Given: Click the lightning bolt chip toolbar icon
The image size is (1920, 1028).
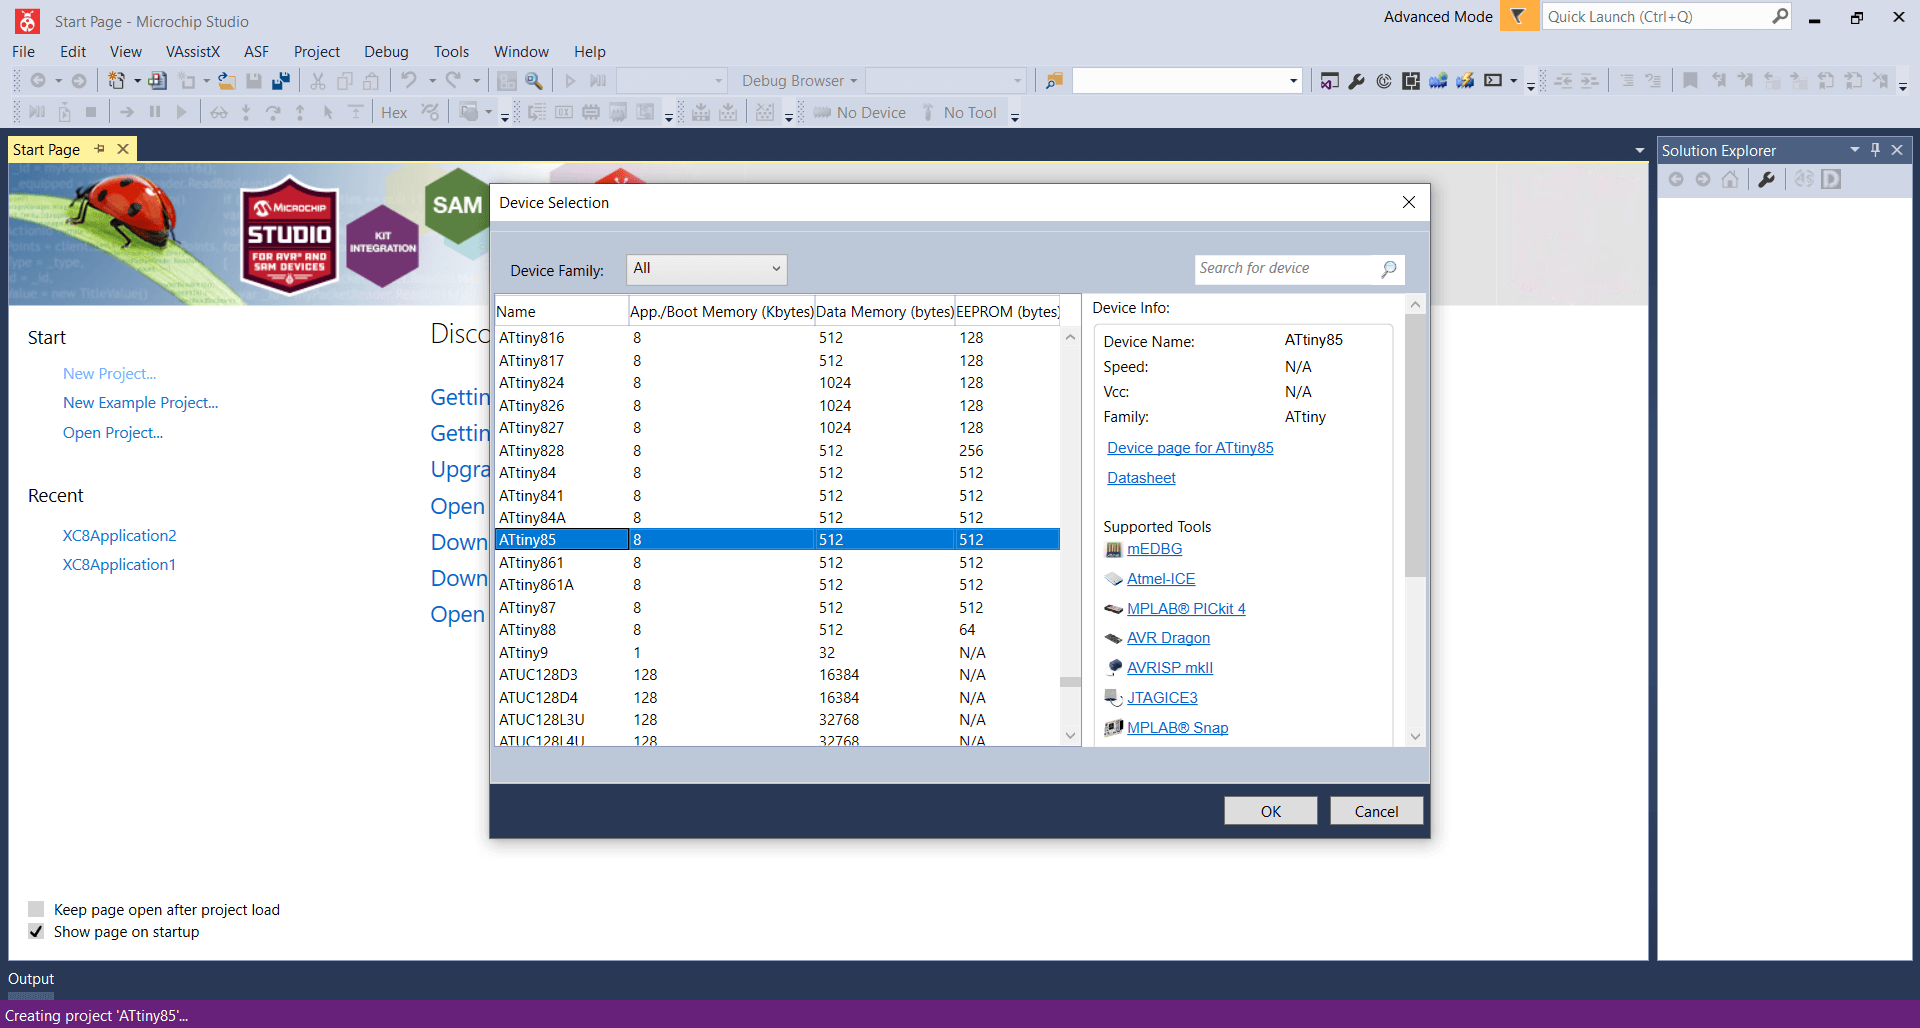Looking at the screenshot, I should tap(1465, 81).
